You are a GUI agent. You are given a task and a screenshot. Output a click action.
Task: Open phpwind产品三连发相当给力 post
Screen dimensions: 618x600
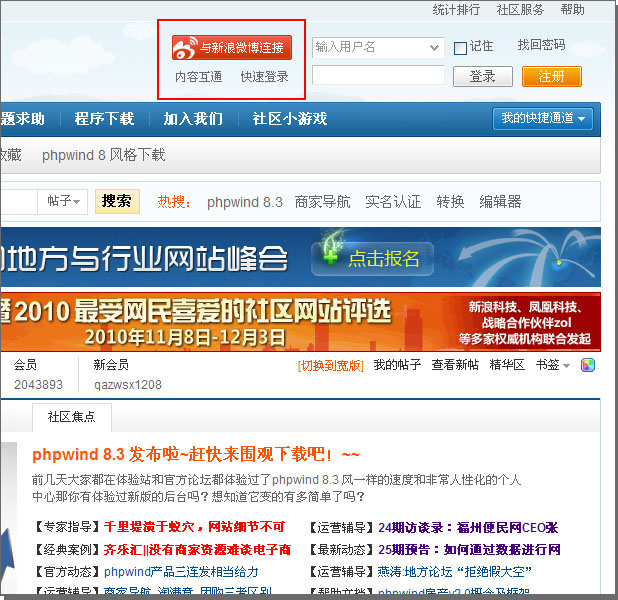click(181, 572)
